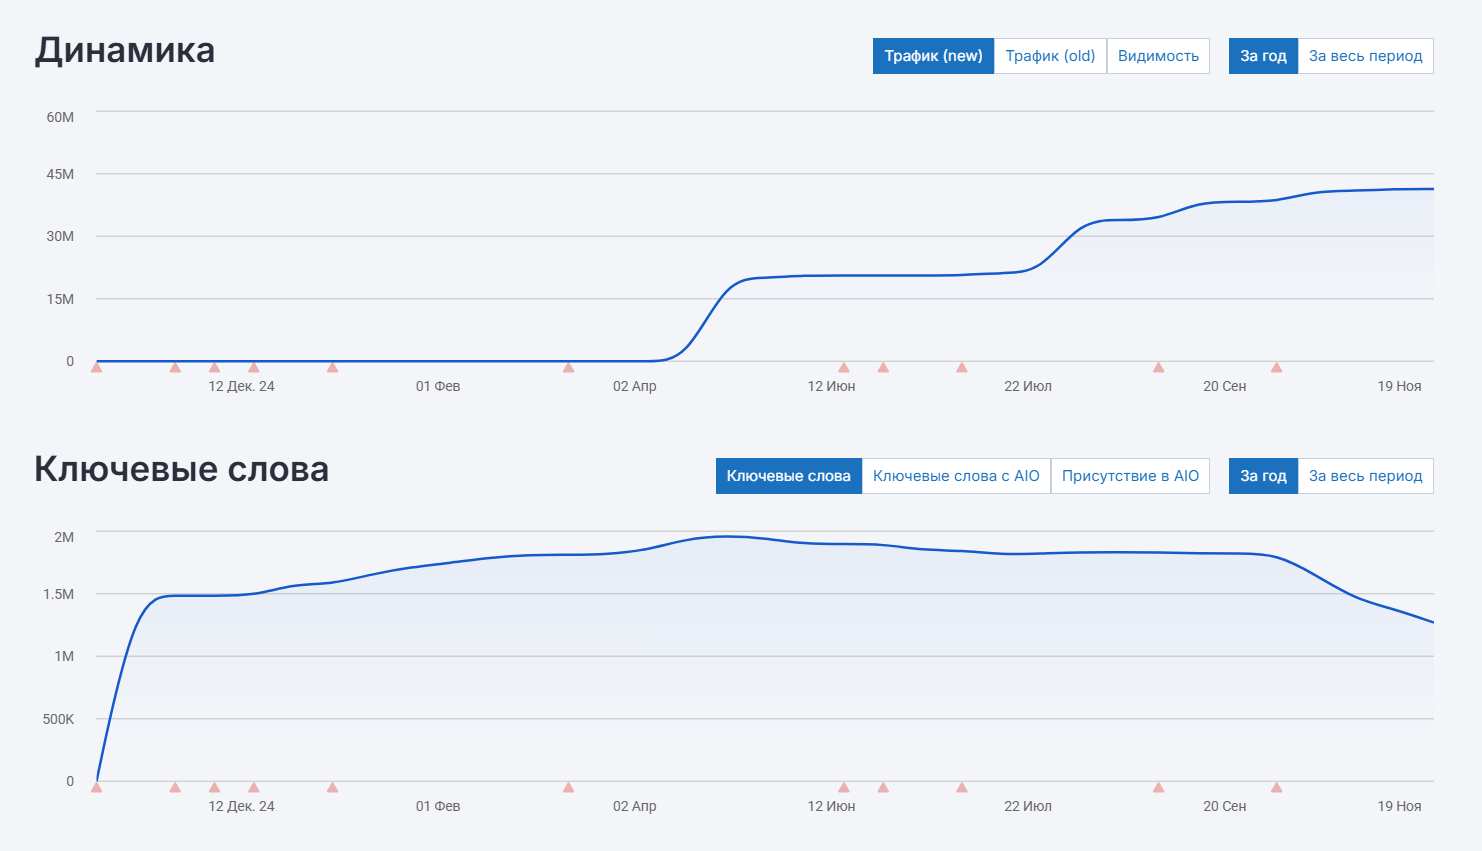Click Динамика marker just before 22 Июл
This screenshot has width=1482, height=851.
click(x=961, y=368)
